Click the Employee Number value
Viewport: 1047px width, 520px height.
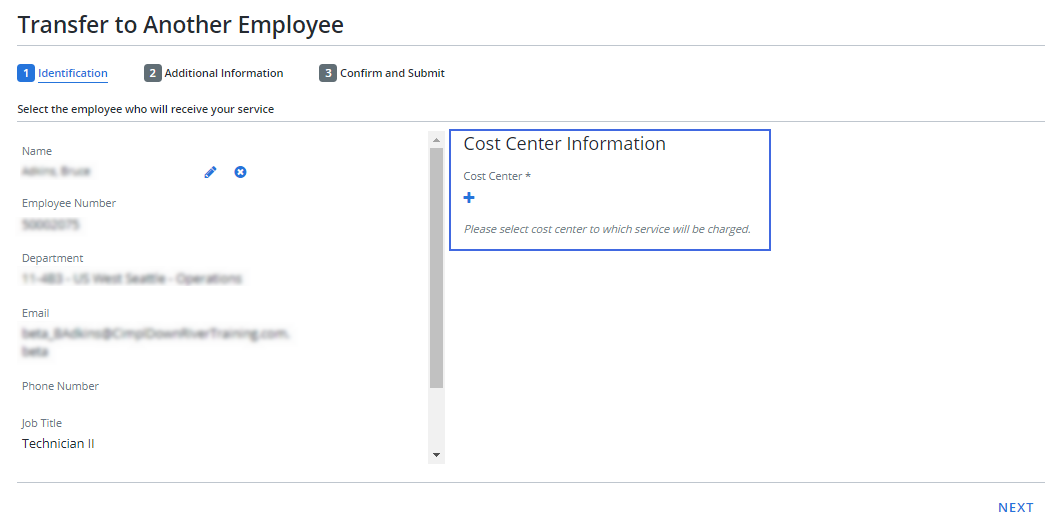click(x=51, y=225)
